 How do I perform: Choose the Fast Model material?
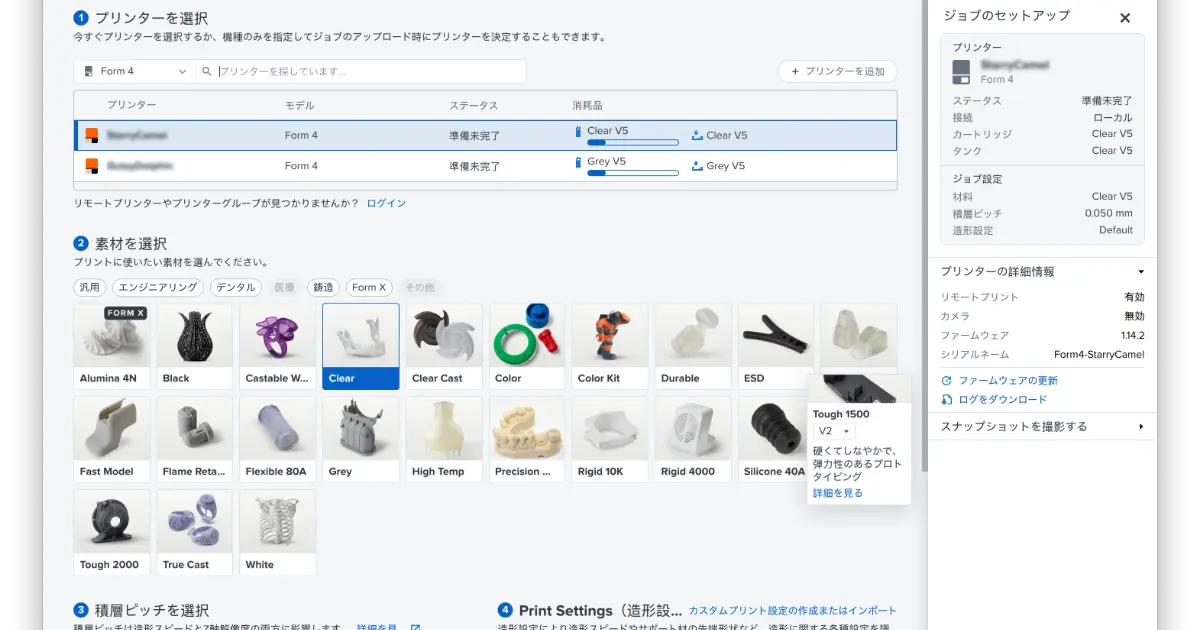coord(112,439)
